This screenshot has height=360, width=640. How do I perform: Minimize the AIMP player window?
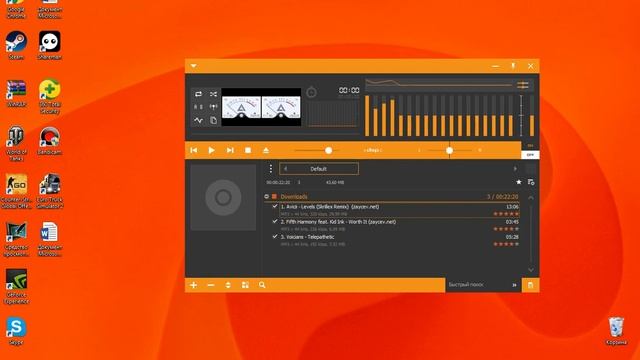pyautogui.click(x=496, y=66)
